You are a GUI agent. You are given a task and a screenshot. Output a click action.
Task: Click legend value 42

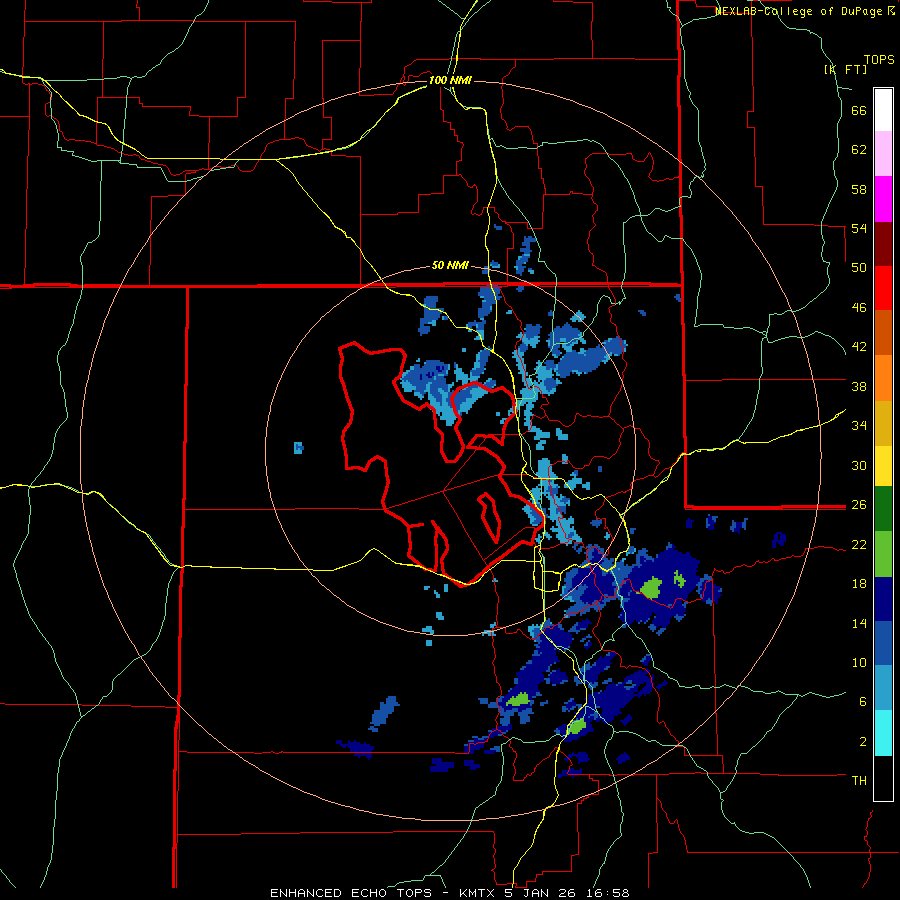point(859,347)
